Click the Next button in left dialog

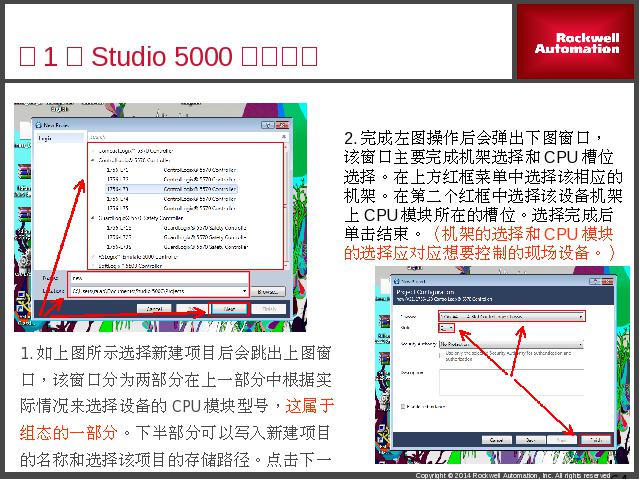tap(229, 309)
